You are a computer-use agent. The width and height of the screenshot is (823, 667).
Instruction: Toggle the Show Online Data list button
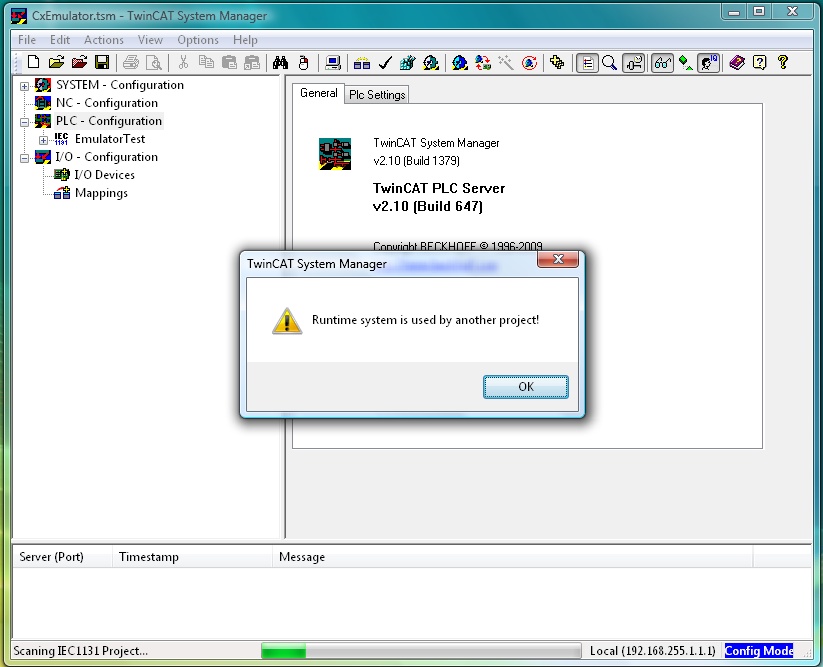tap(587, 63)
